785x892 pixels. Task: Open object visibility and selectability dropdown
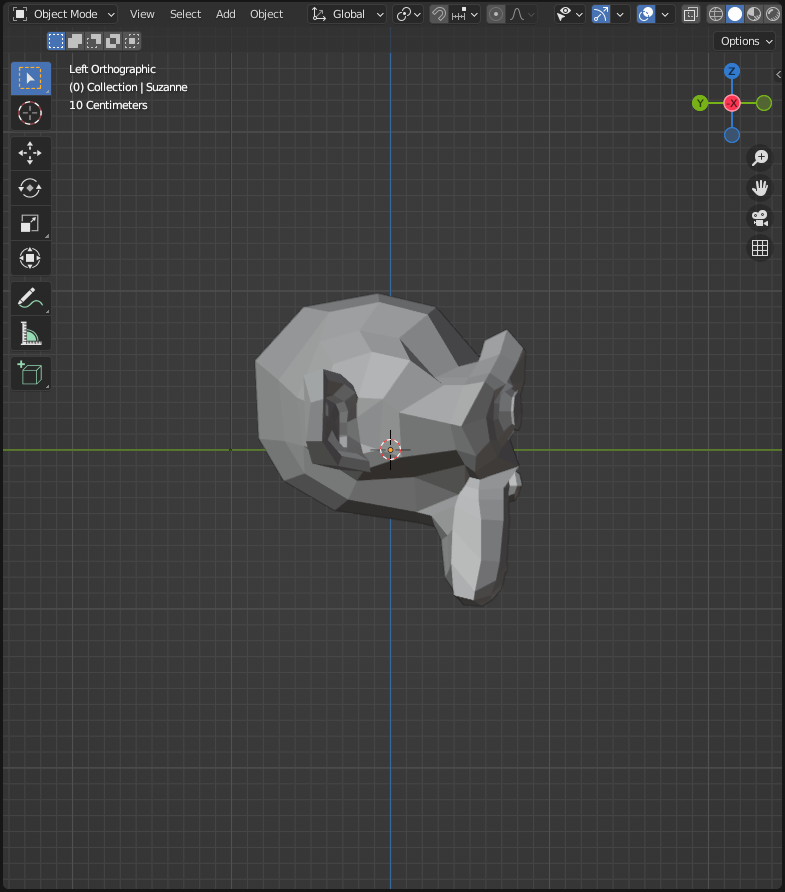570,14
